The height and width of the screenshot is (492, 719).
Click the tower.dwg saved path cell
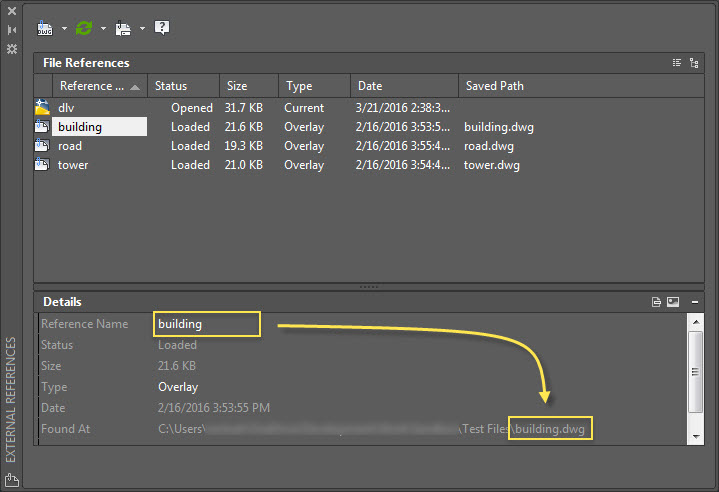click(x=492, y=165)
